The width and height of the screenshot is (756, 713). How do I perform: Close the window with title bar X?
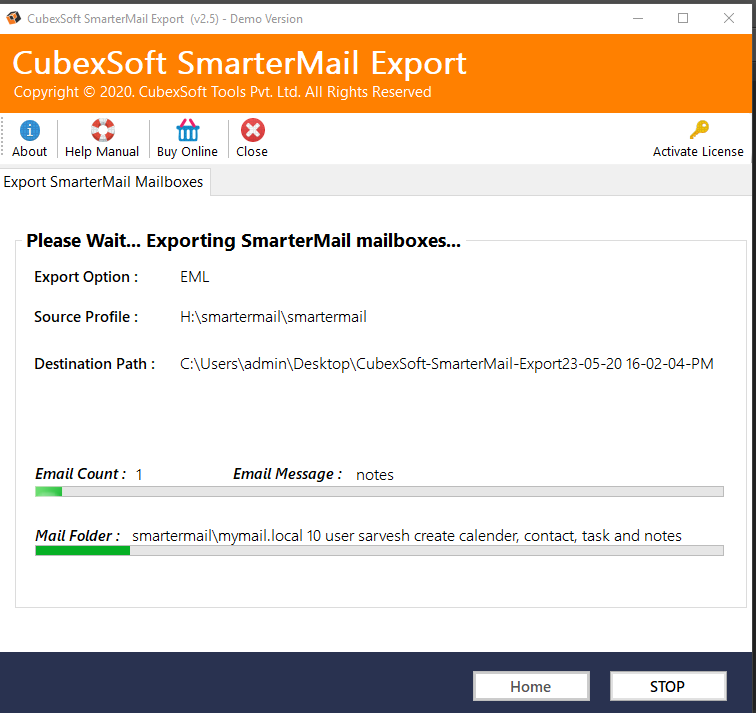(x=729, y=18)
